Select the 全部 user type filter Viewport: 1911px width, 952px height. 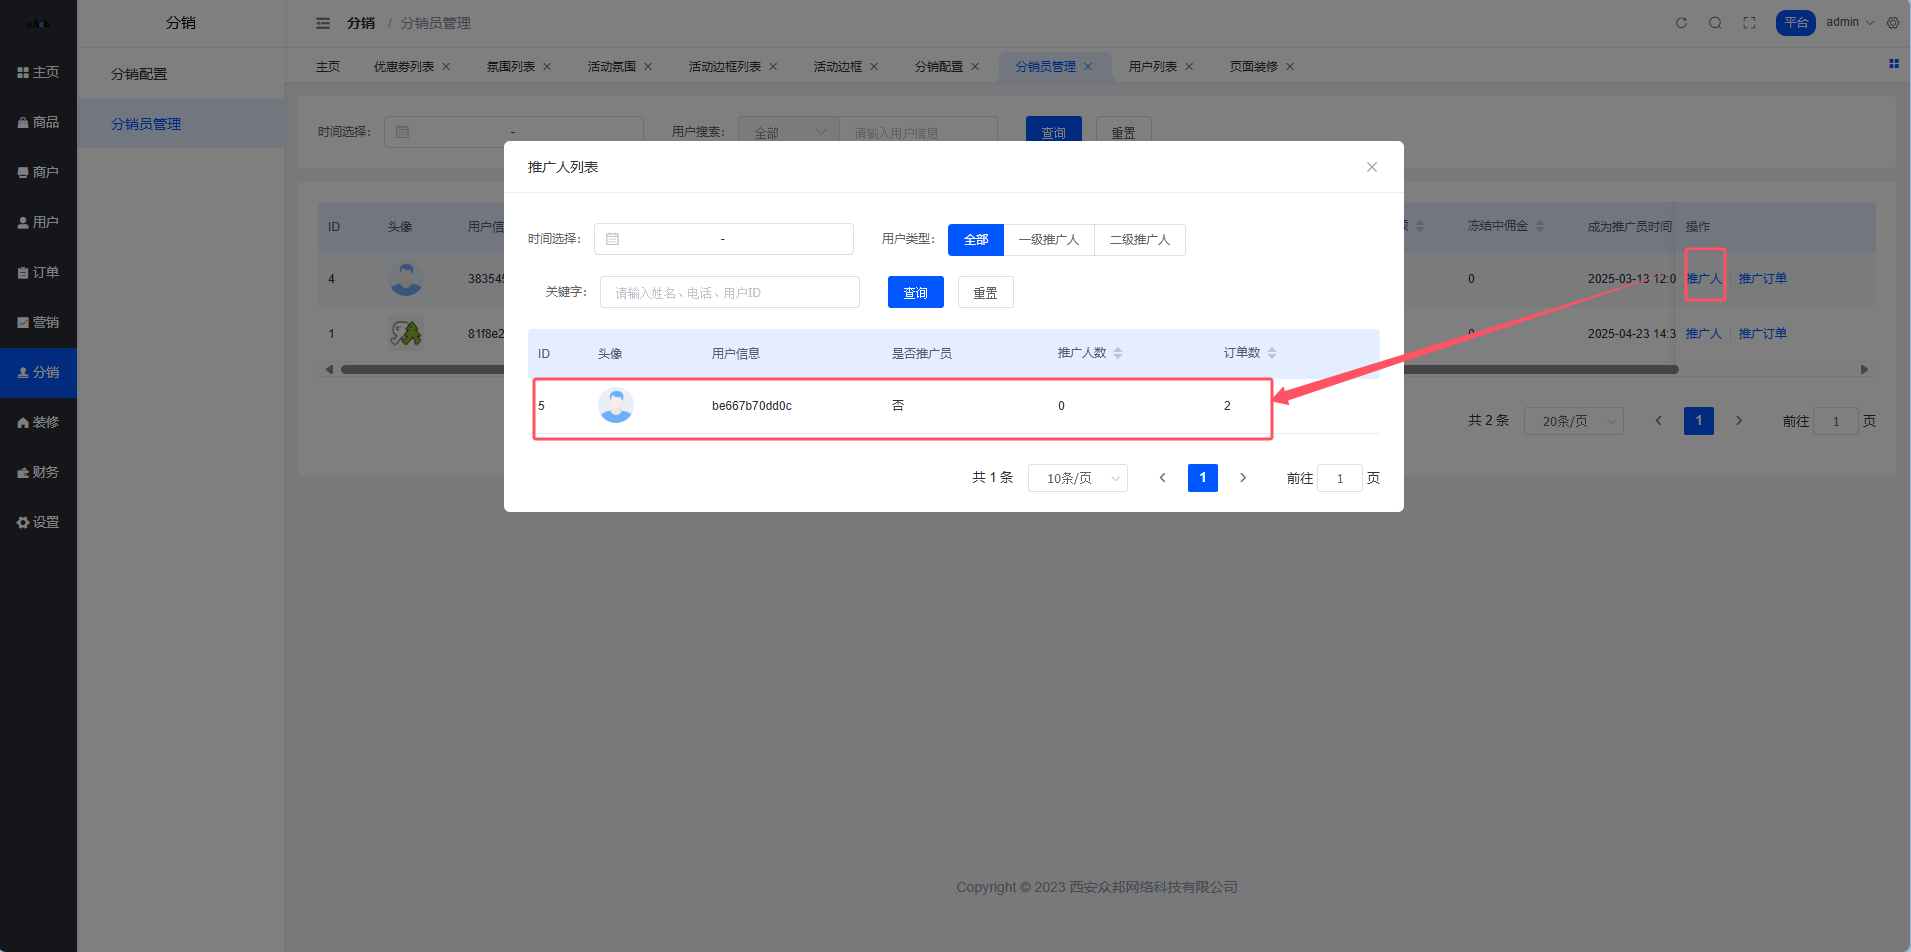[975, 240]
